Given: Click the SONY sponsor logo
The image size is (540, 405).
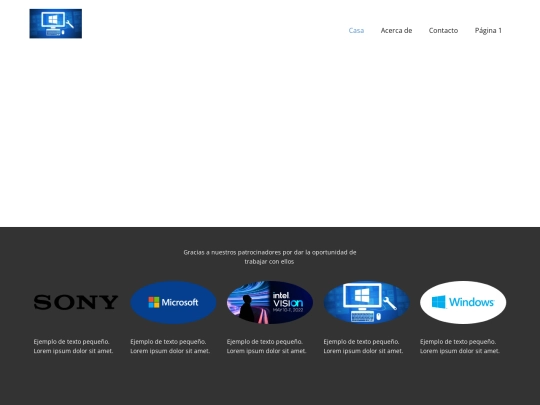Looking at the screenshot, I should tap(76, 302).
